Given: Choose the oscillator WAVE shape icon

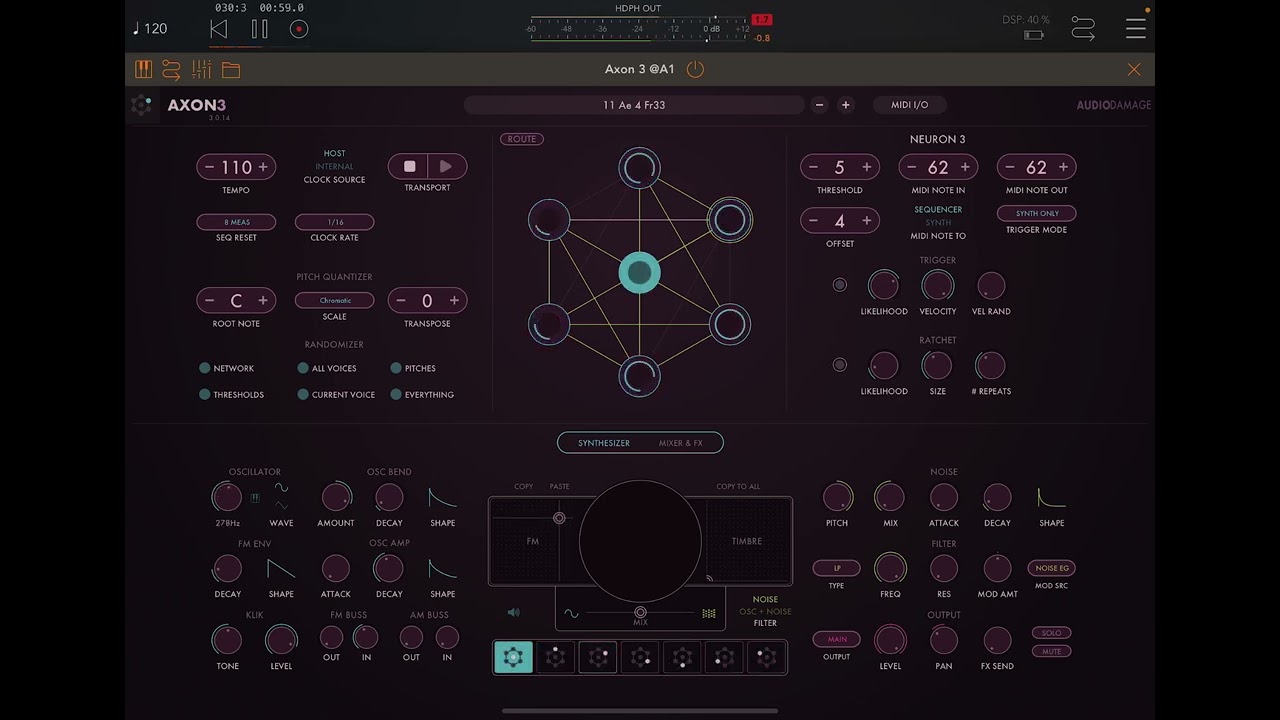Looking at the screenshot, I should [x=281, y=497].
